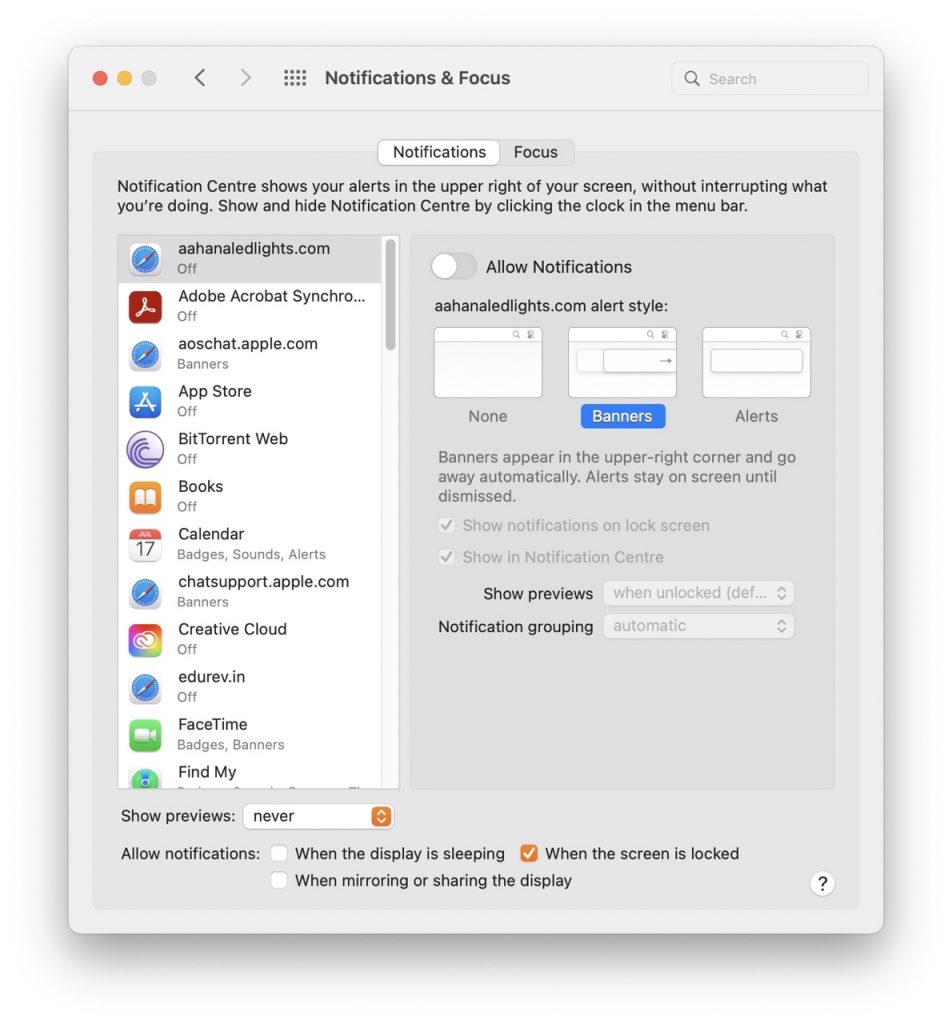Select the Creative Cloud icon
Screen dimensions: 952x1024
pyautogui.click(x=146, y=638)
